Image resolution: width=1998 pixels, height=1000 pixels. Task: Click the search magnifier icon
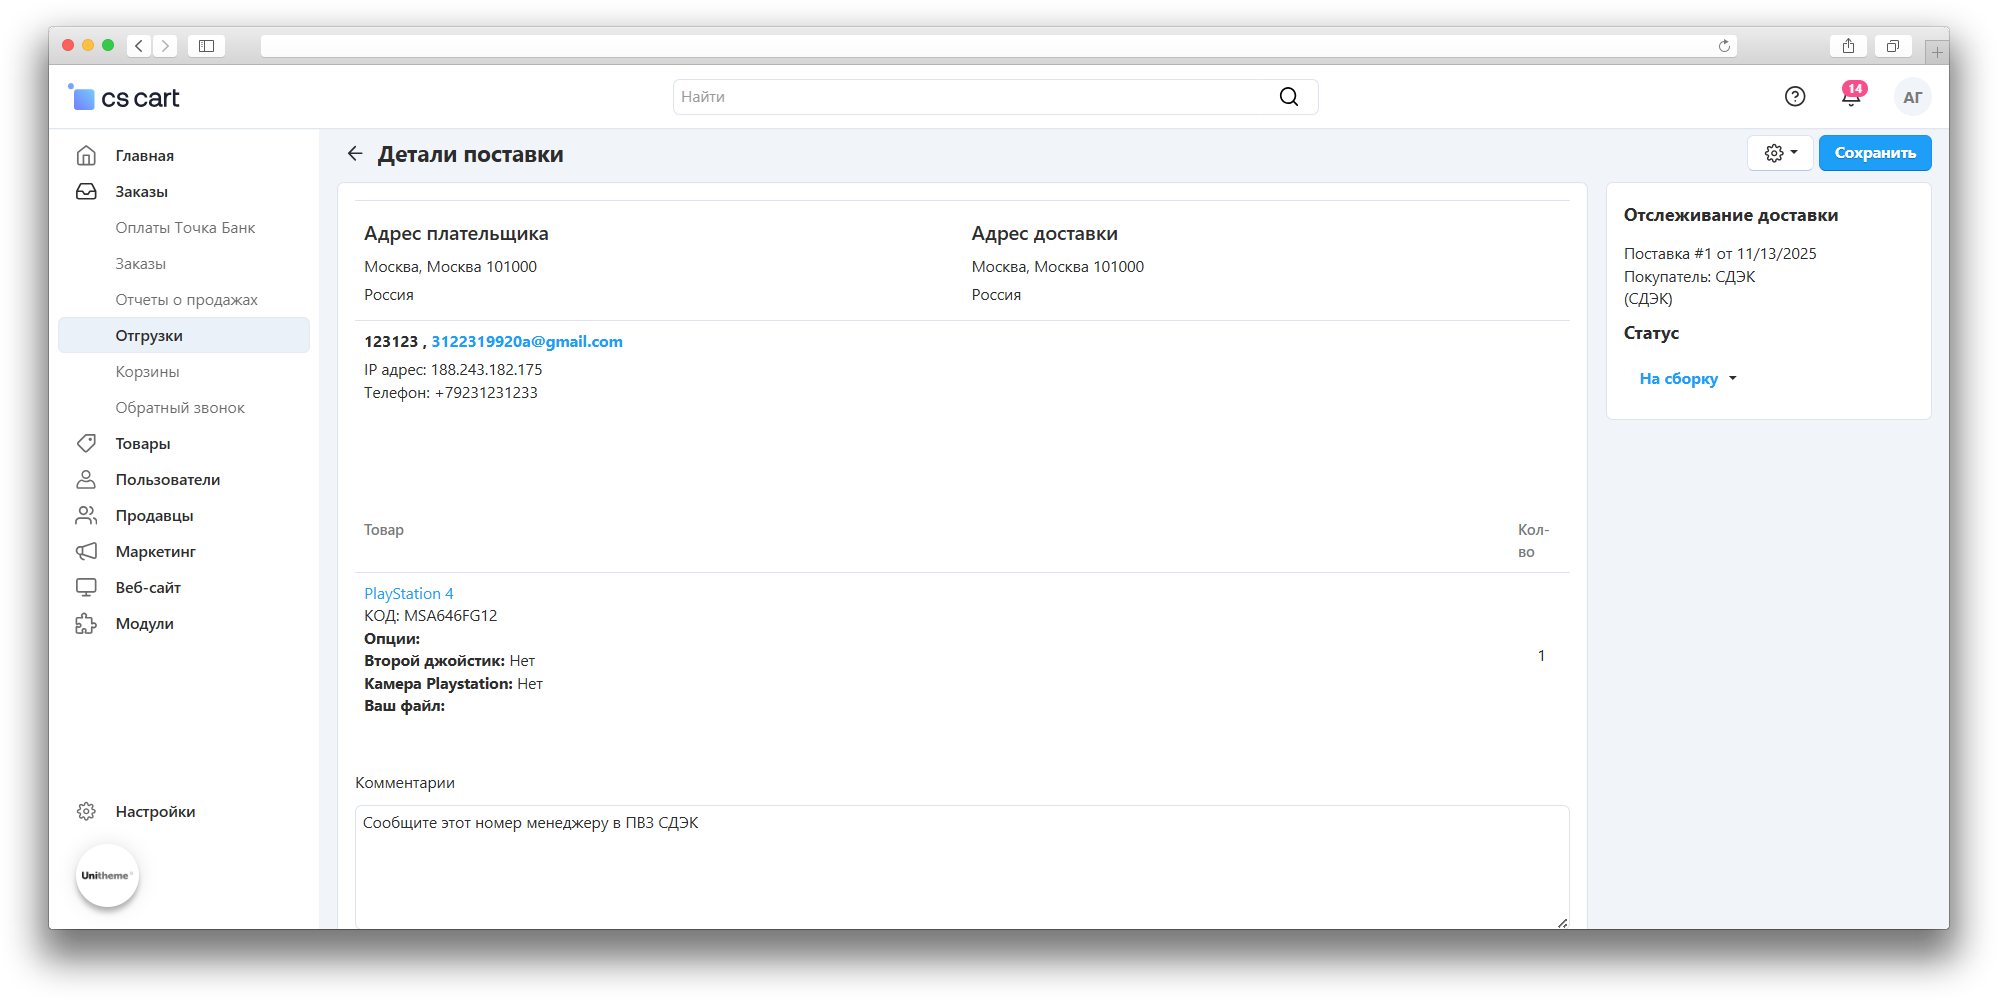tap(1289, 97)
